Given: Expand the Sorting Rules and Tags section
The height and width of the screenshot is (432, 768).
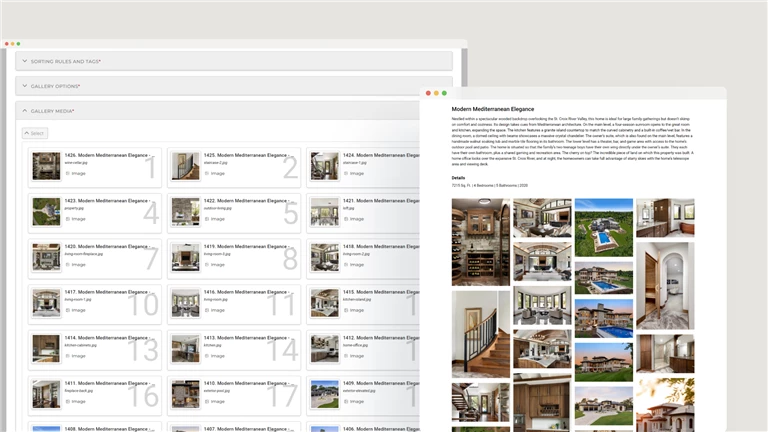Looking at the screenshot, I should coord(234,61).
